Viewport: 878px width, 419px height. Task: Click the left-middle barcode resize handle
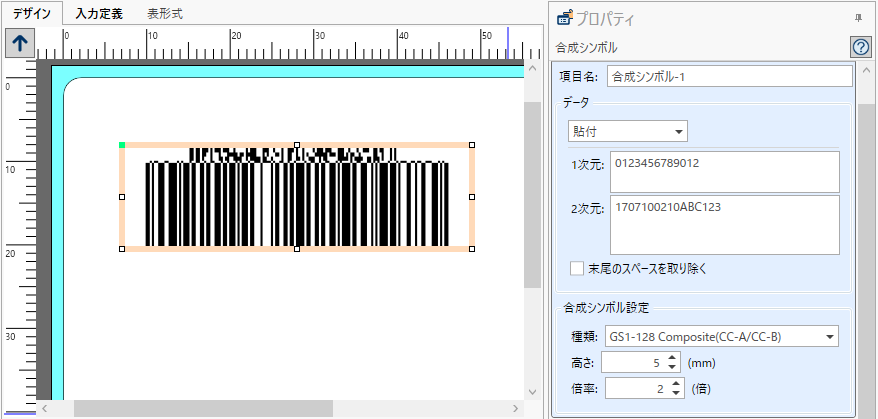pyautogui.click(x=122, y=197)
